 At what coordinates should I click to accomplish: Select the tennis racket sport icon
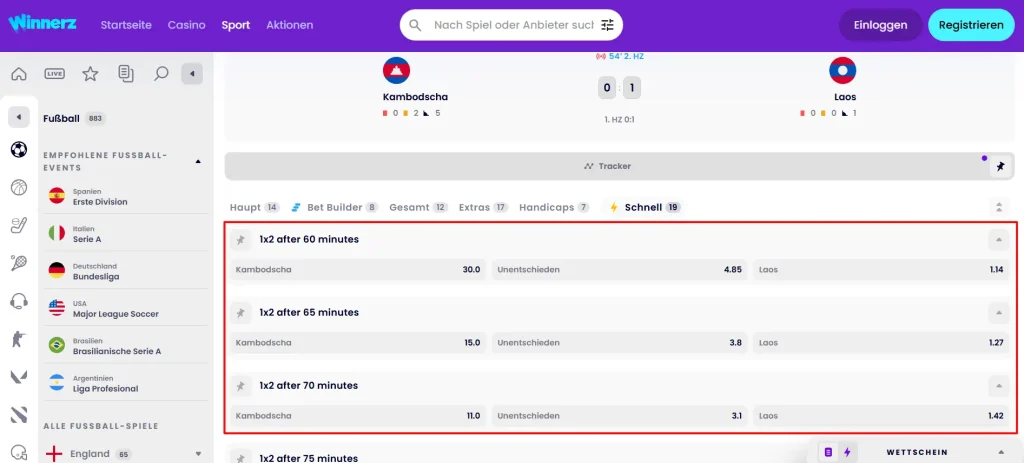[x=19, y=263]
